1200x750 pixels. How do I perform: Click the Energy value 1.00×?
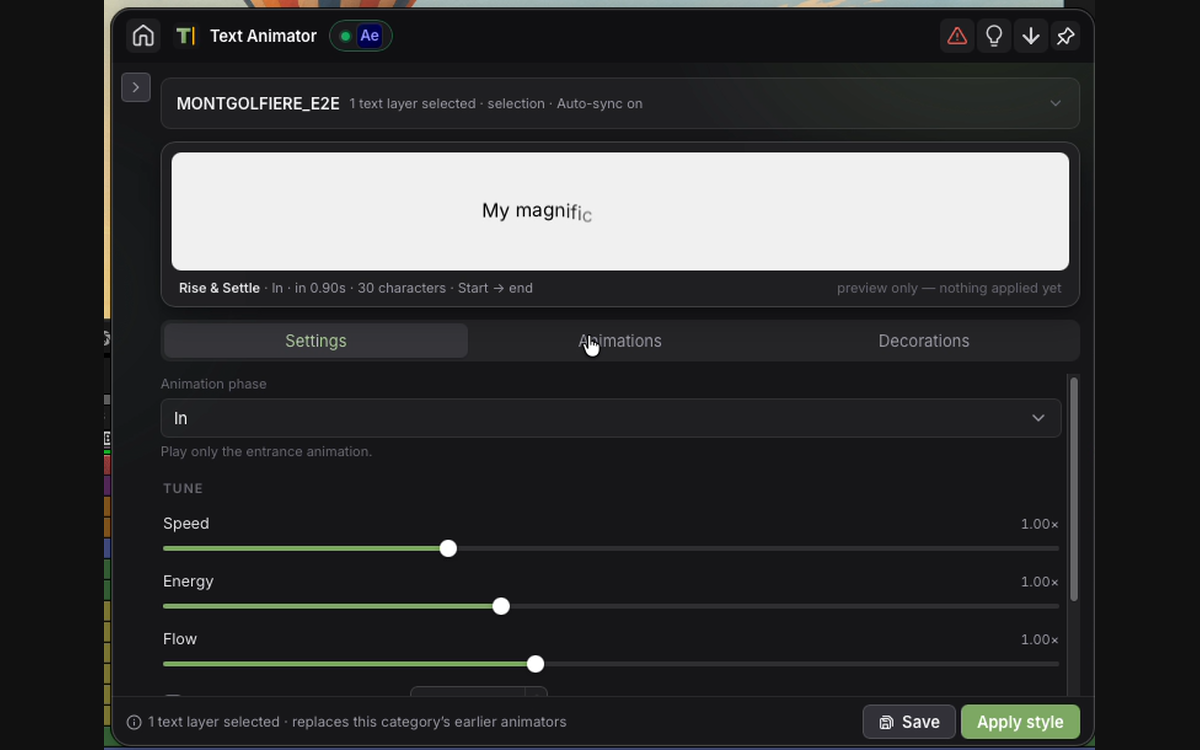[x=1039, y=582]
